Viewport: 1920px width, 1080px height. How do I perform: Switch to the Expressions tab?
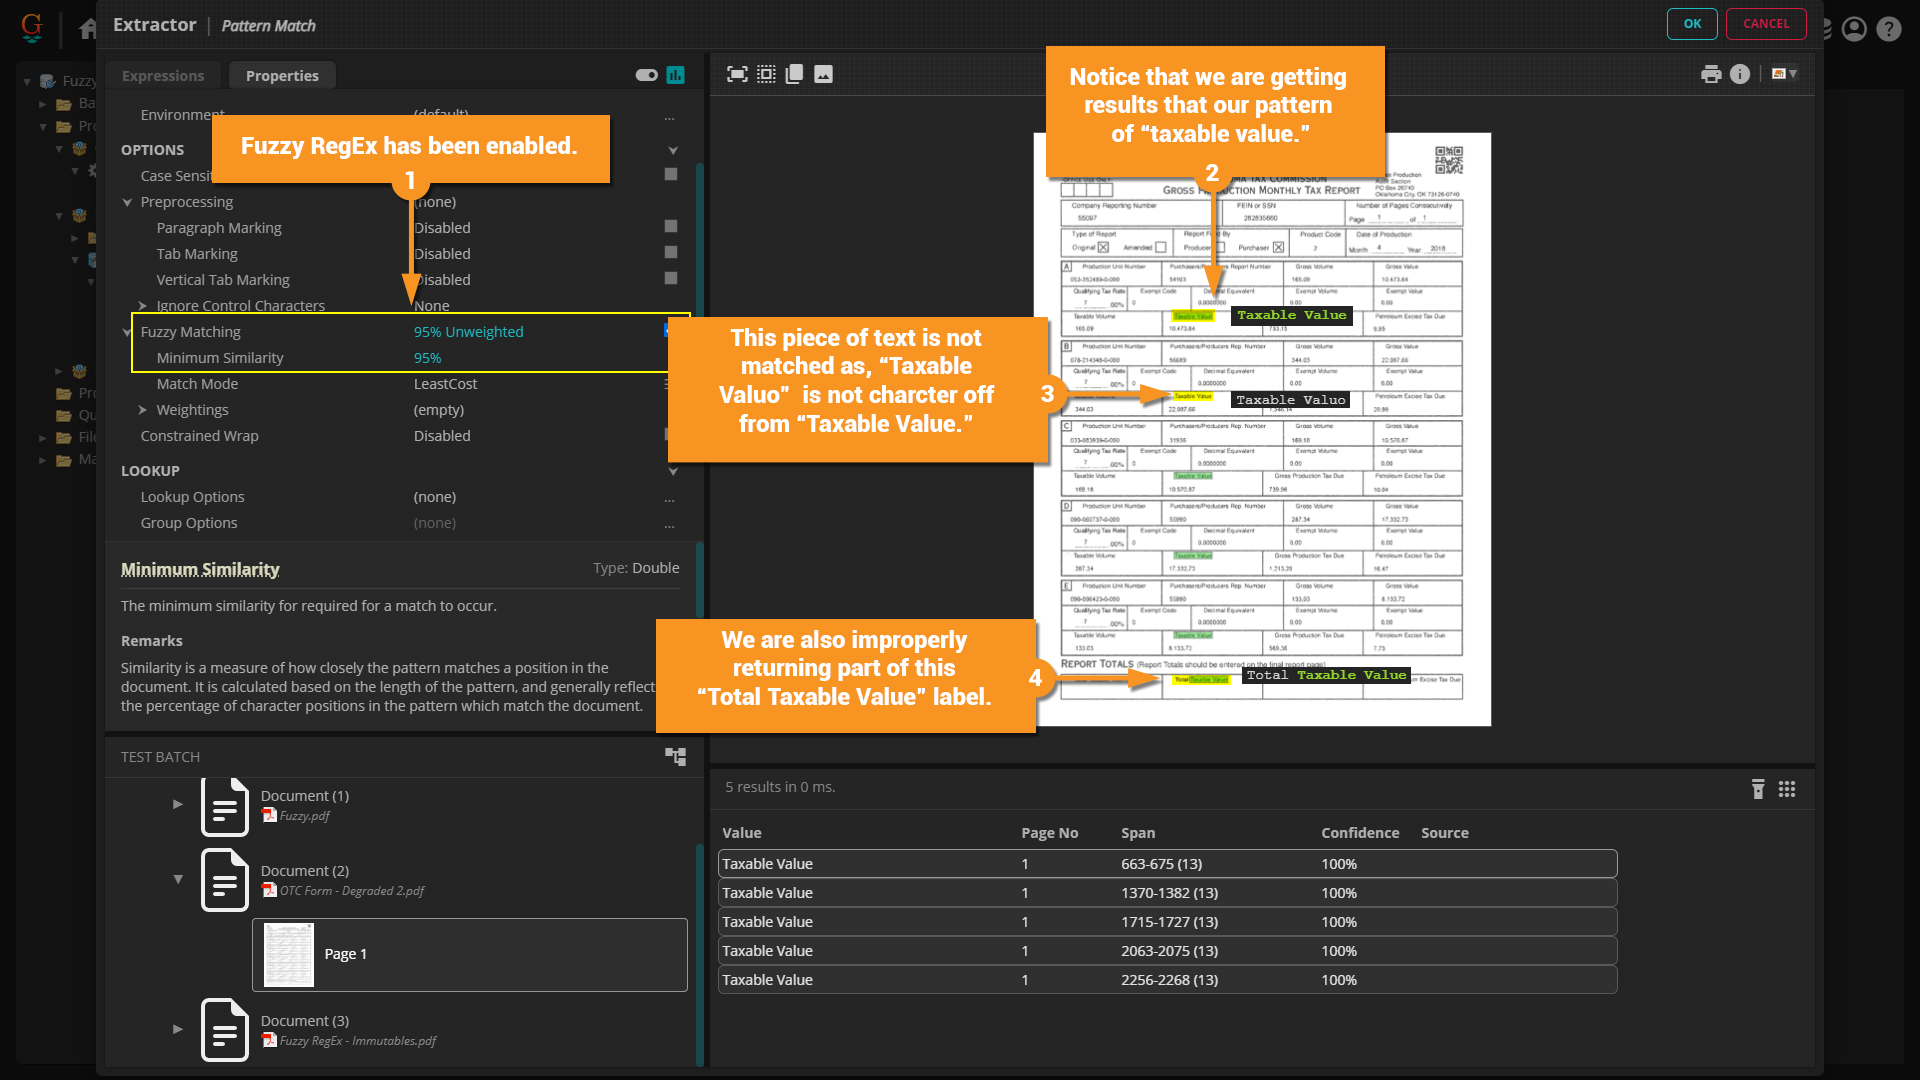(x=163, y=76)
